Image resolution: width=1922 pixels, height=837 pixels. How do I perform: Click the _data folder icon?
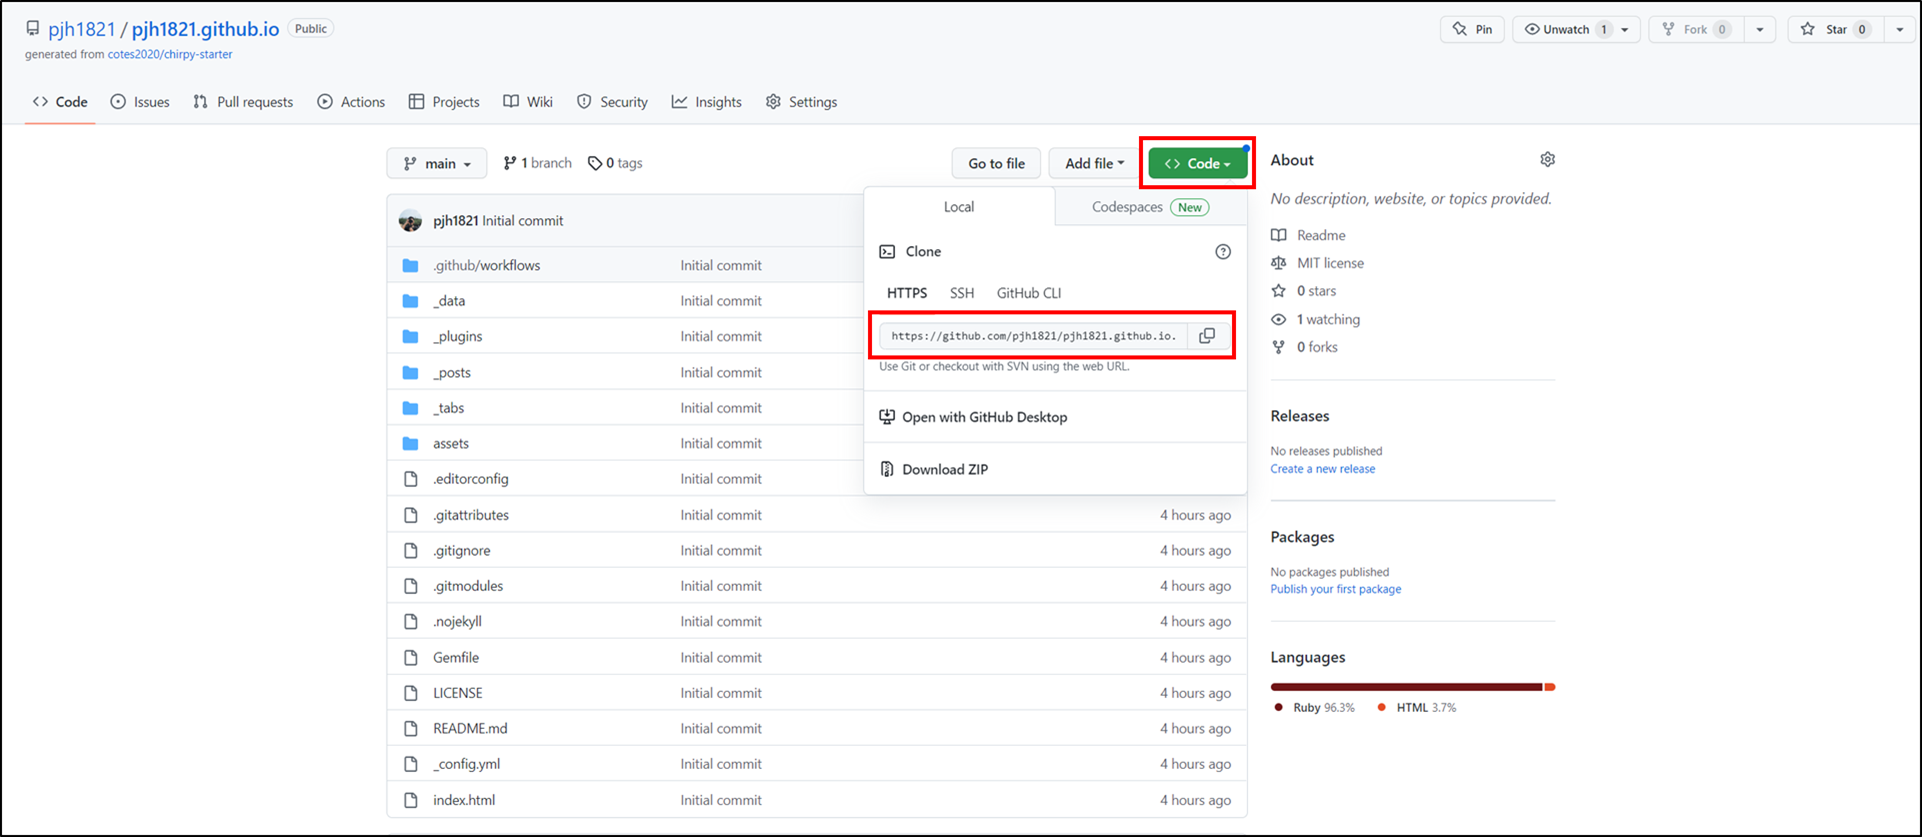(x=410, y=301)
